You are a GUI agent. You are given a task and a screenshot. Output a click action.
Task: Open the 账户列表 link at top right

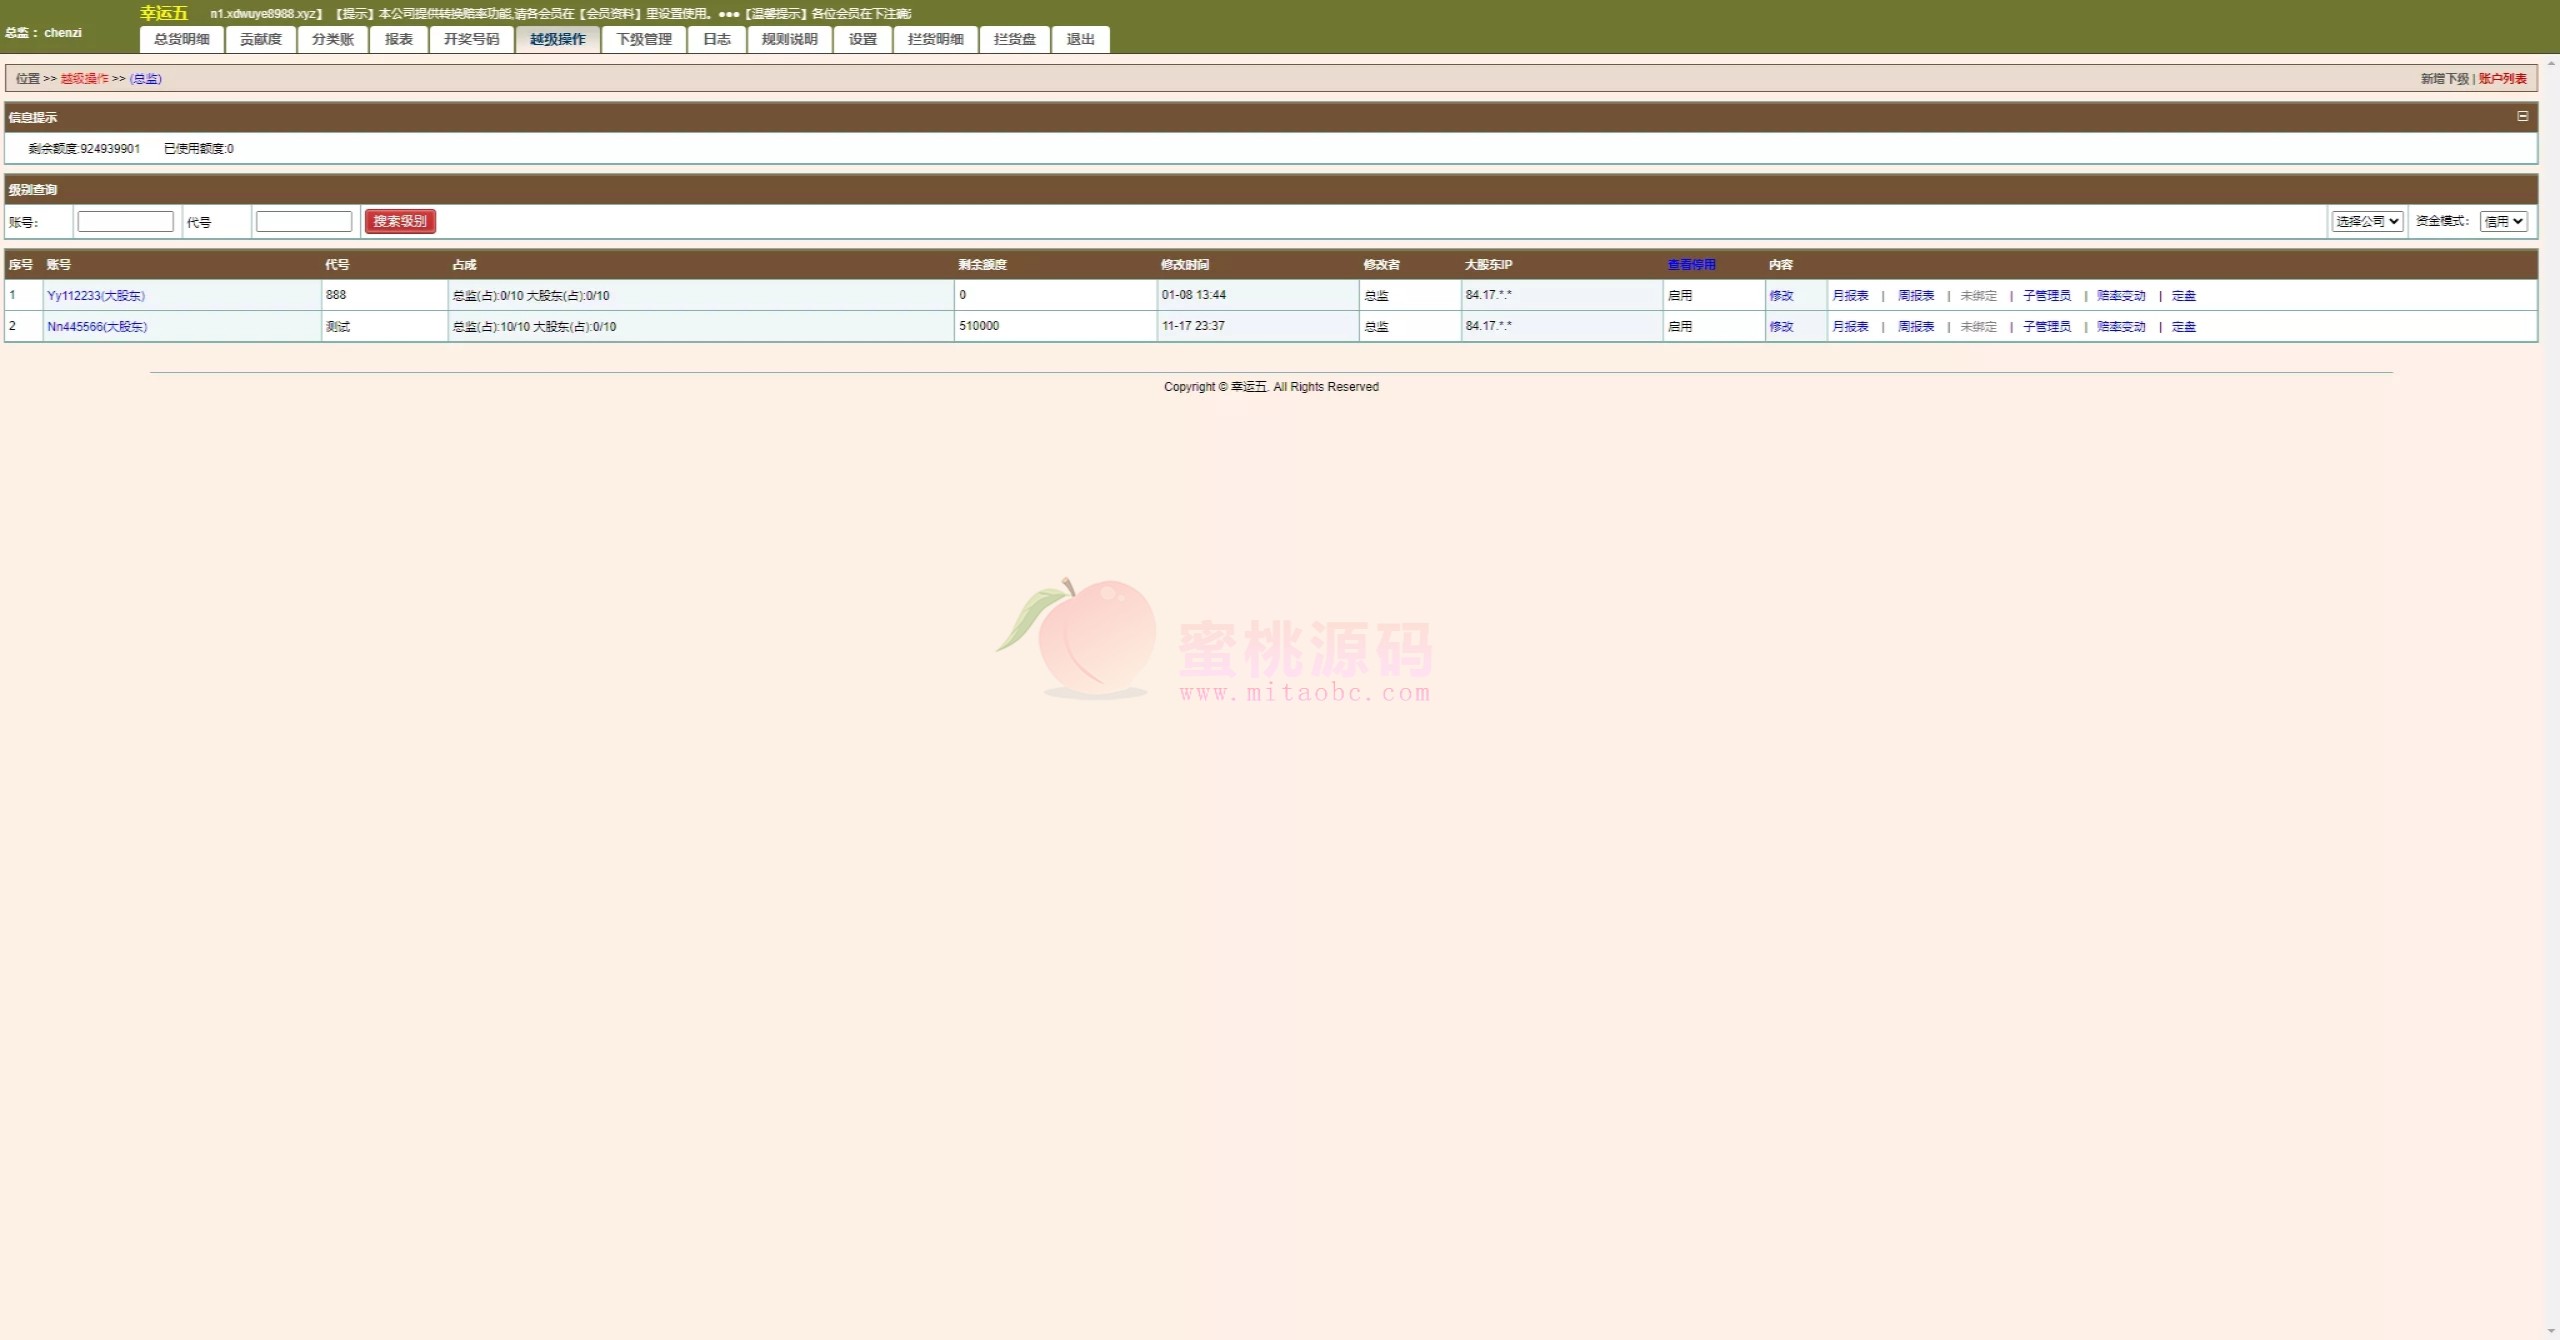coord(2502,78)
